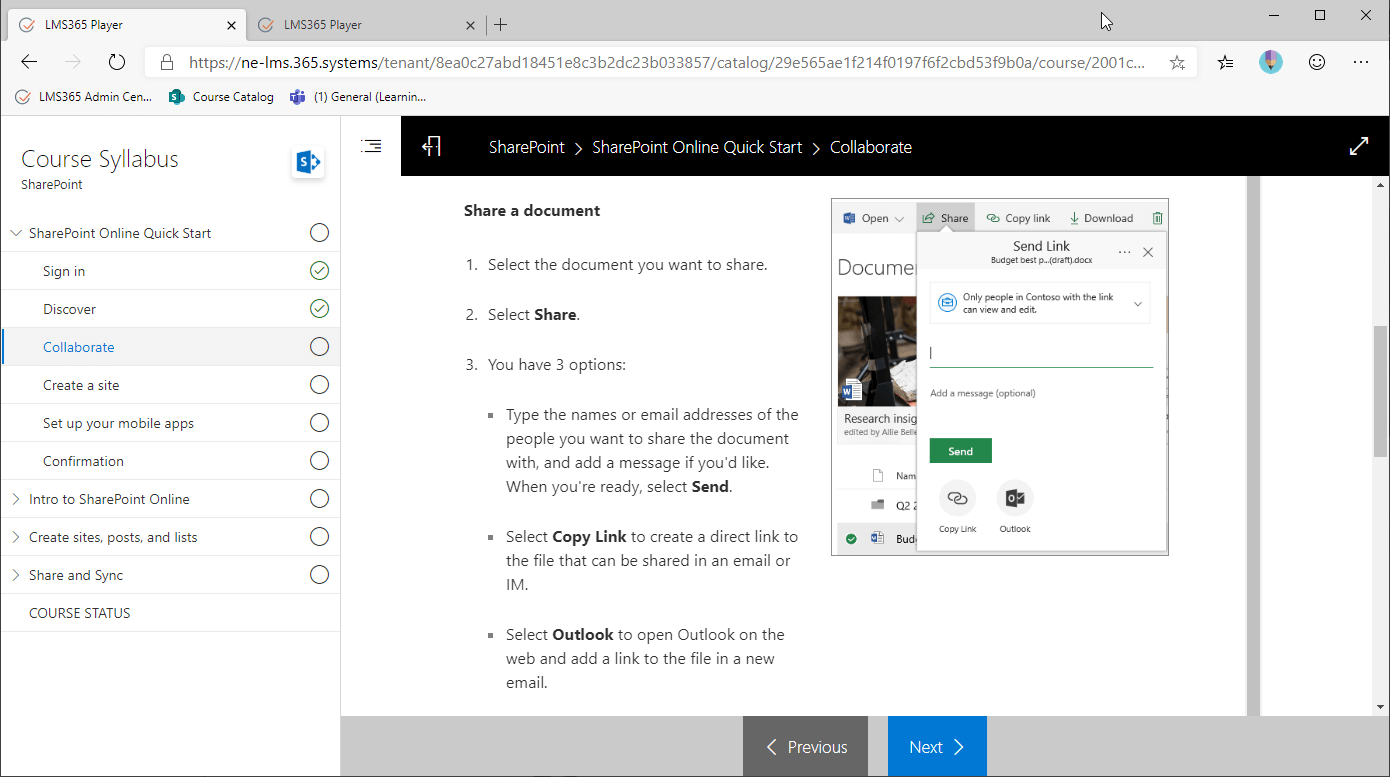The image size is (1390, 777).
Task: Open Set up your mobile apps lesson
Action: pyautogui.click(x=118, y=423)
